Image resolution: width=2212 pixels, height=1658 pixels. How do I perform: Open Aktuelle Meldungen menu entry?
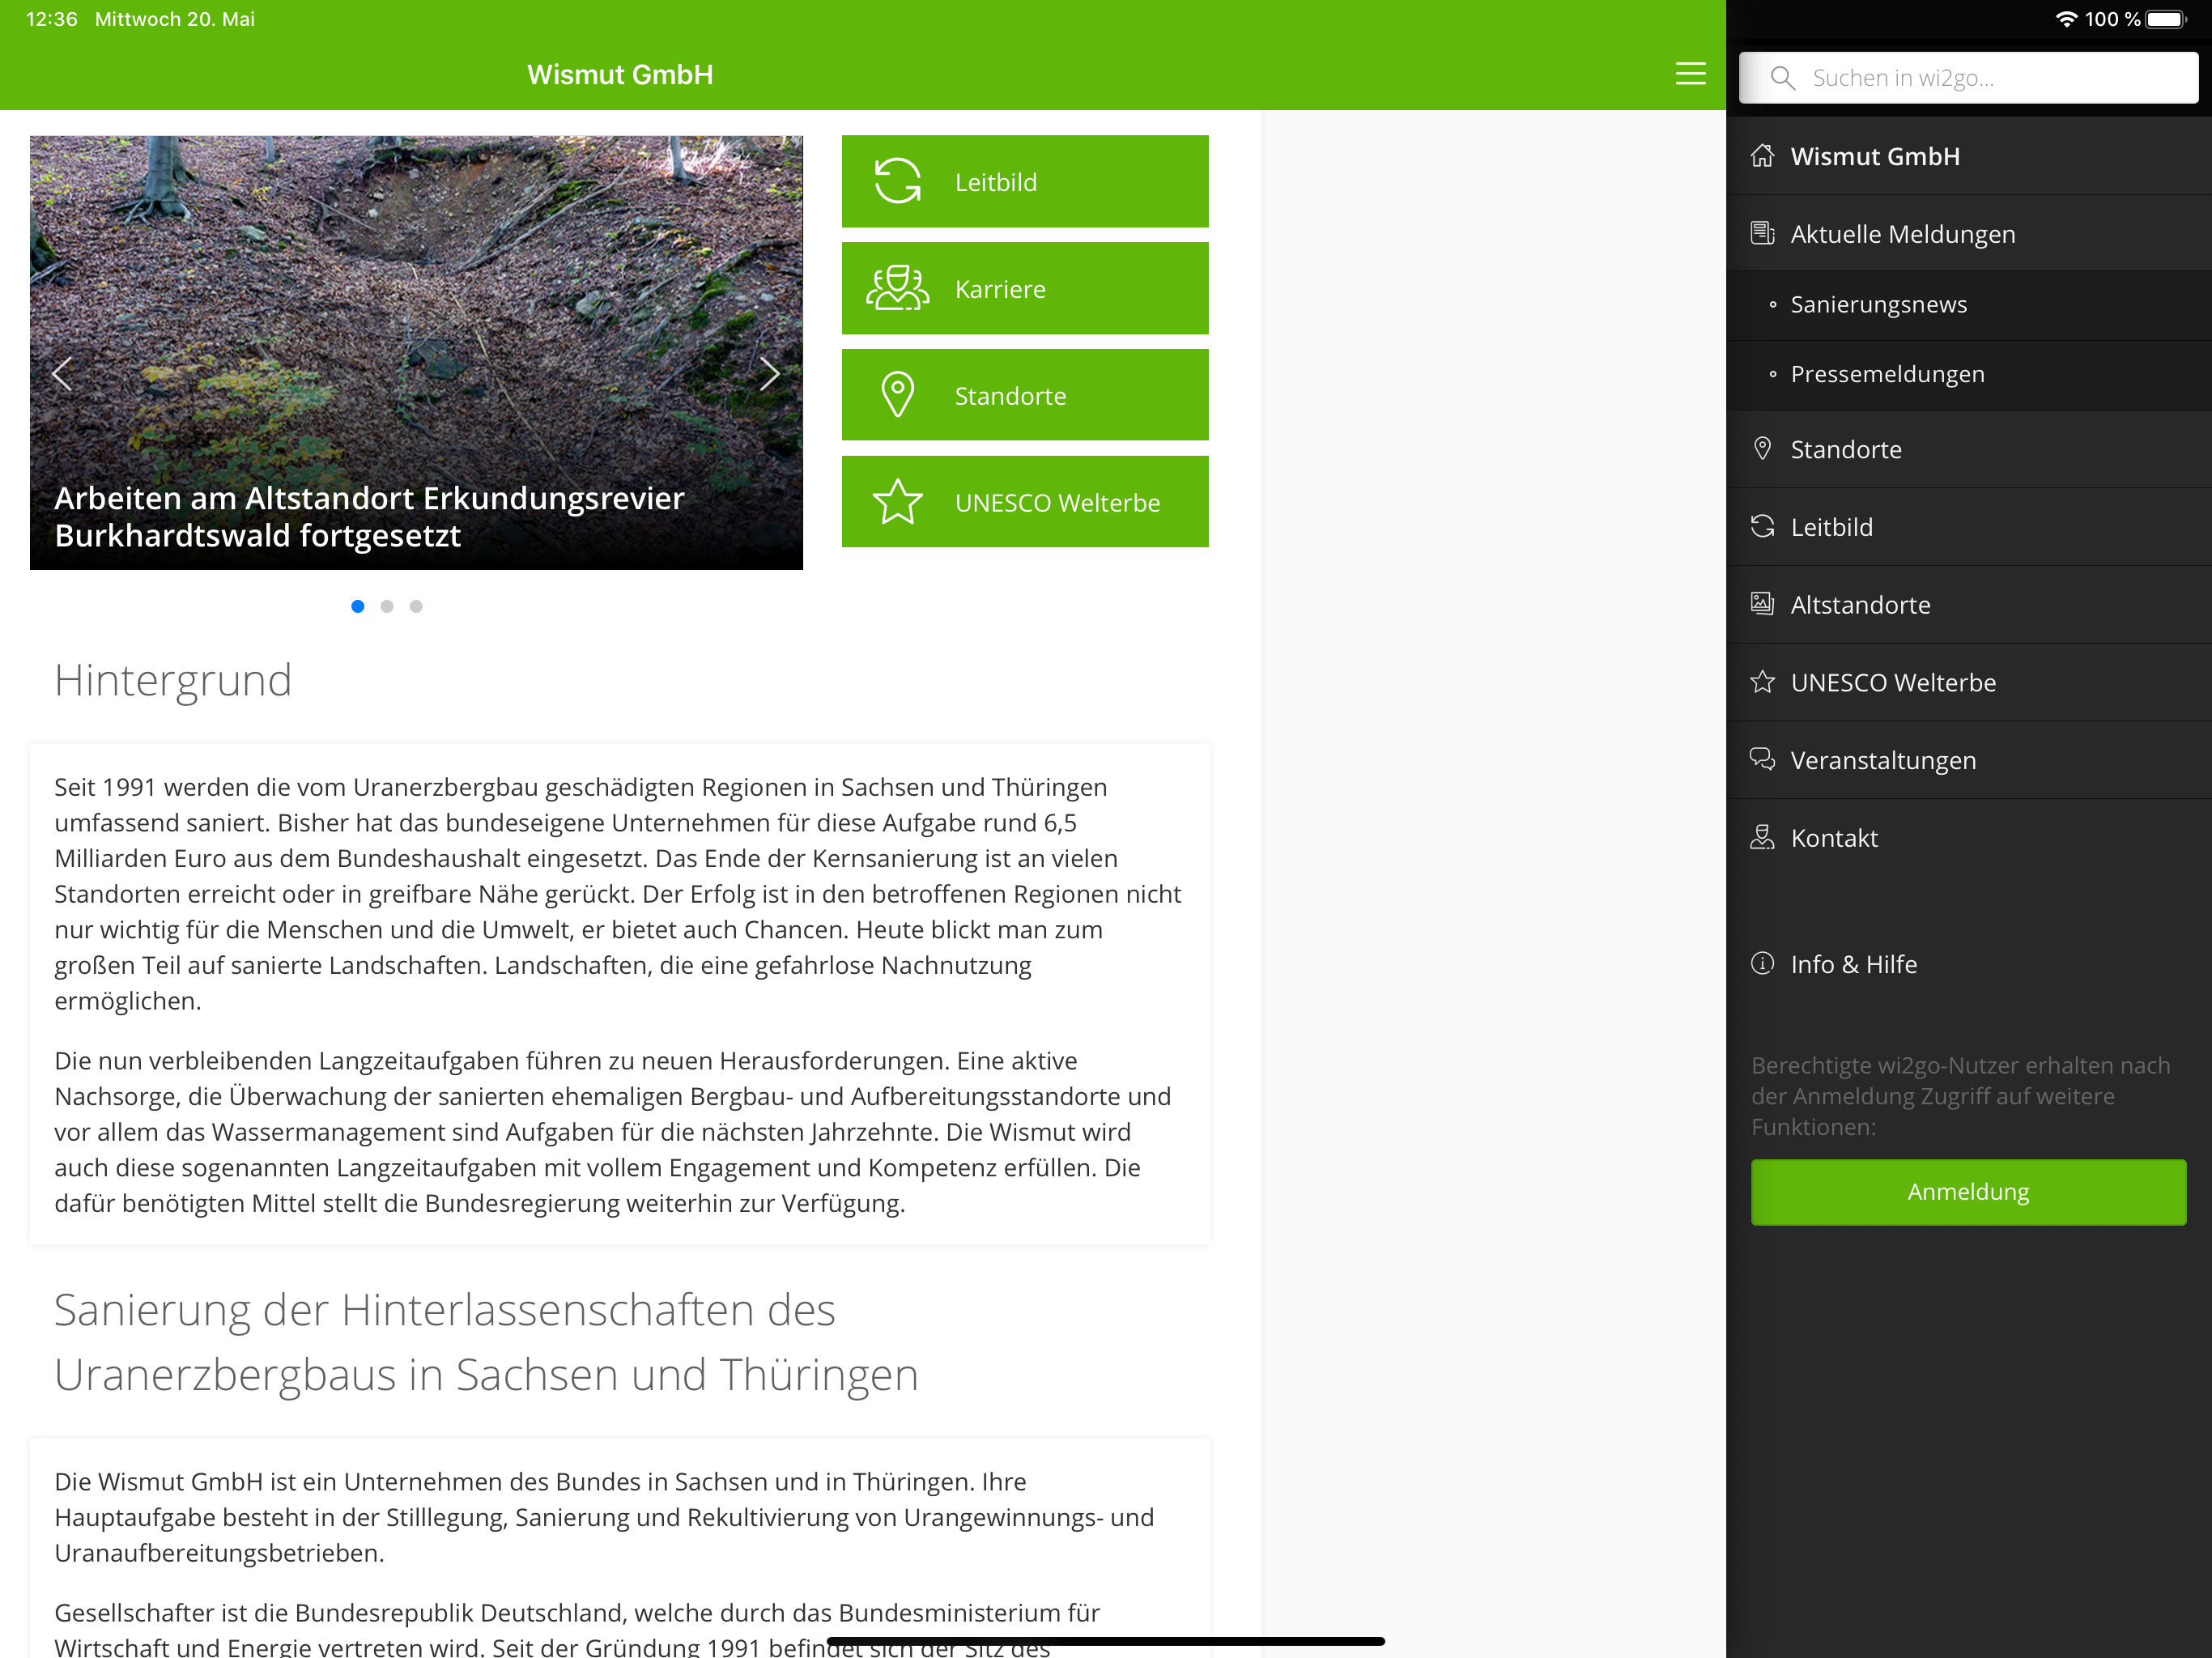(x=1968, y=233)
